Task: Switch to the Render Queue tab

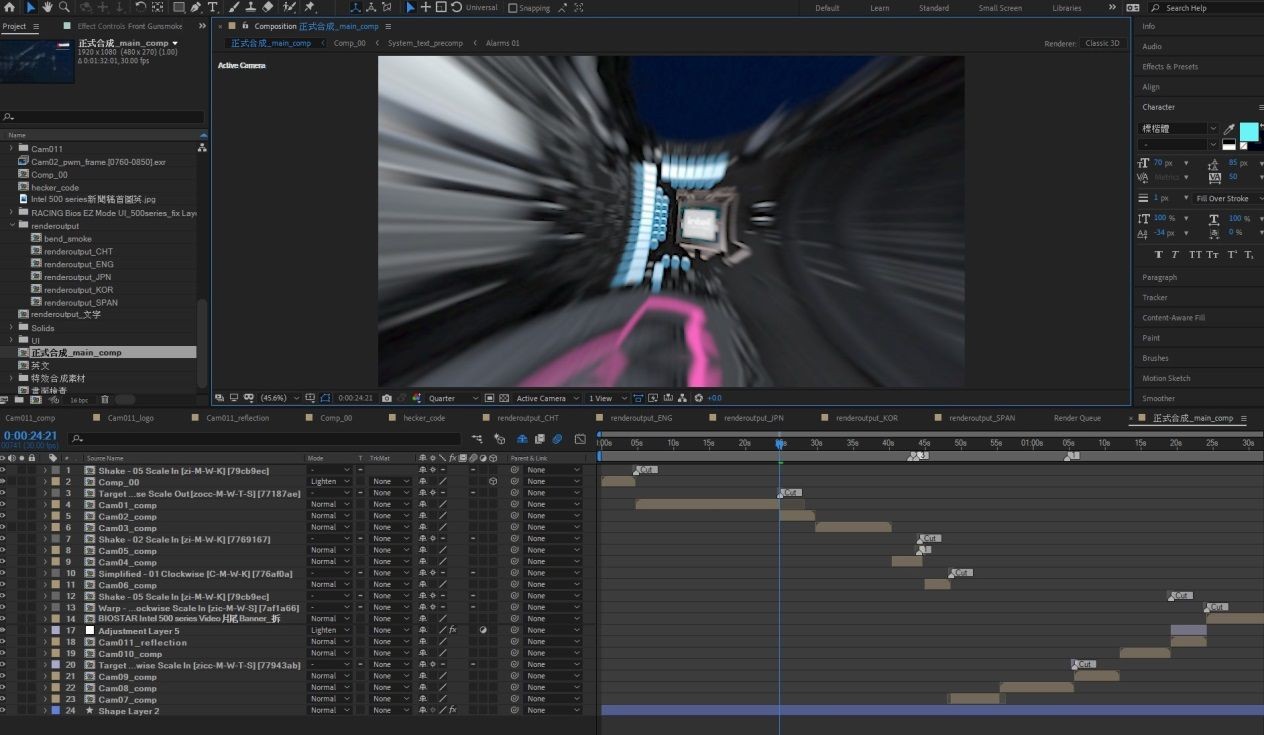Action: [x=1077, y=418]
